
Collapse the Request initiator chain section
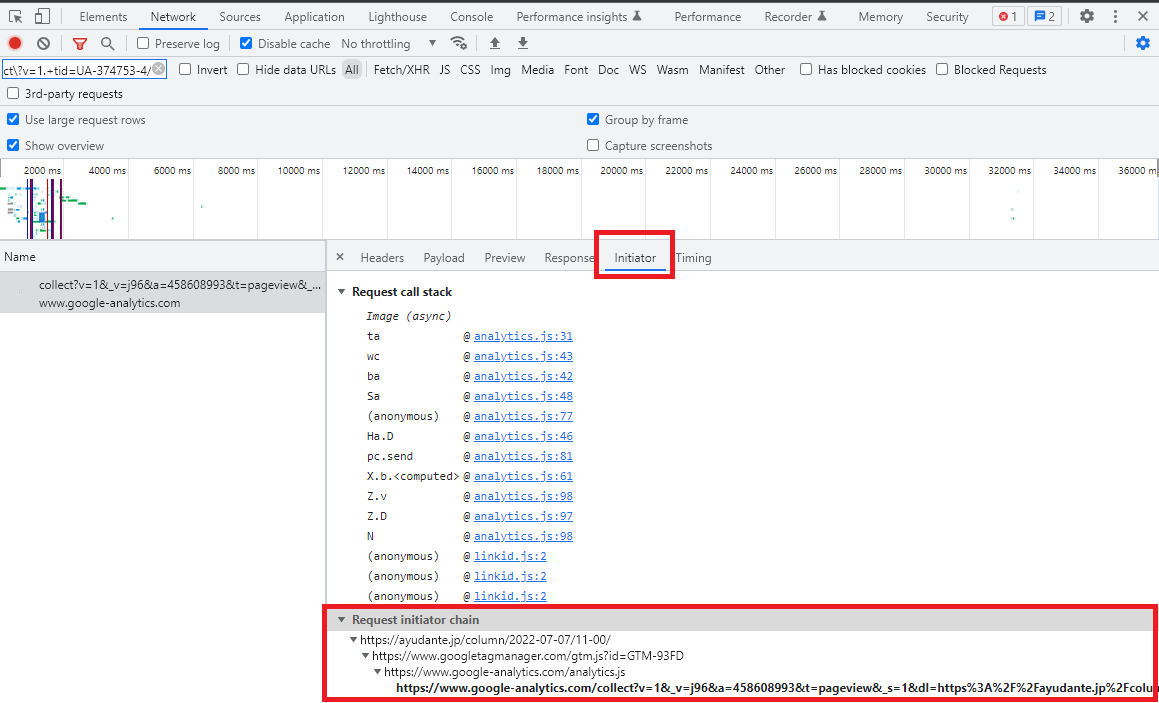(341, 620)
